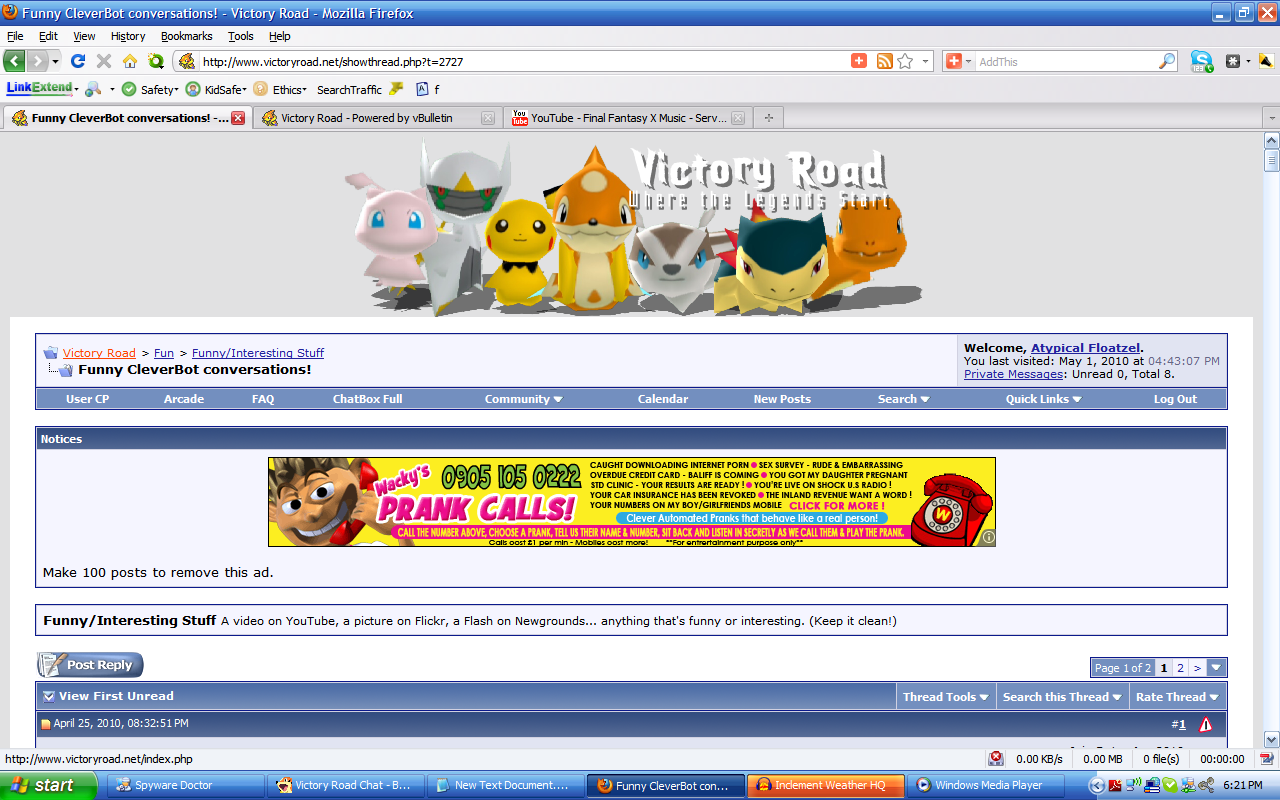Image resolution: width=1280 pixels, height=800 pixels.
Task: Open the Quick Links dropdown
Action: (1043, 399)
